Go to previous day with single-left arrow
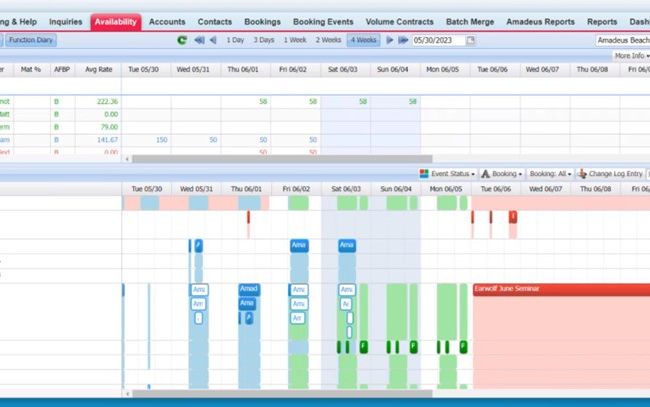Image resolution: width=650 pixels, height=407 pixels. [213, 40]
